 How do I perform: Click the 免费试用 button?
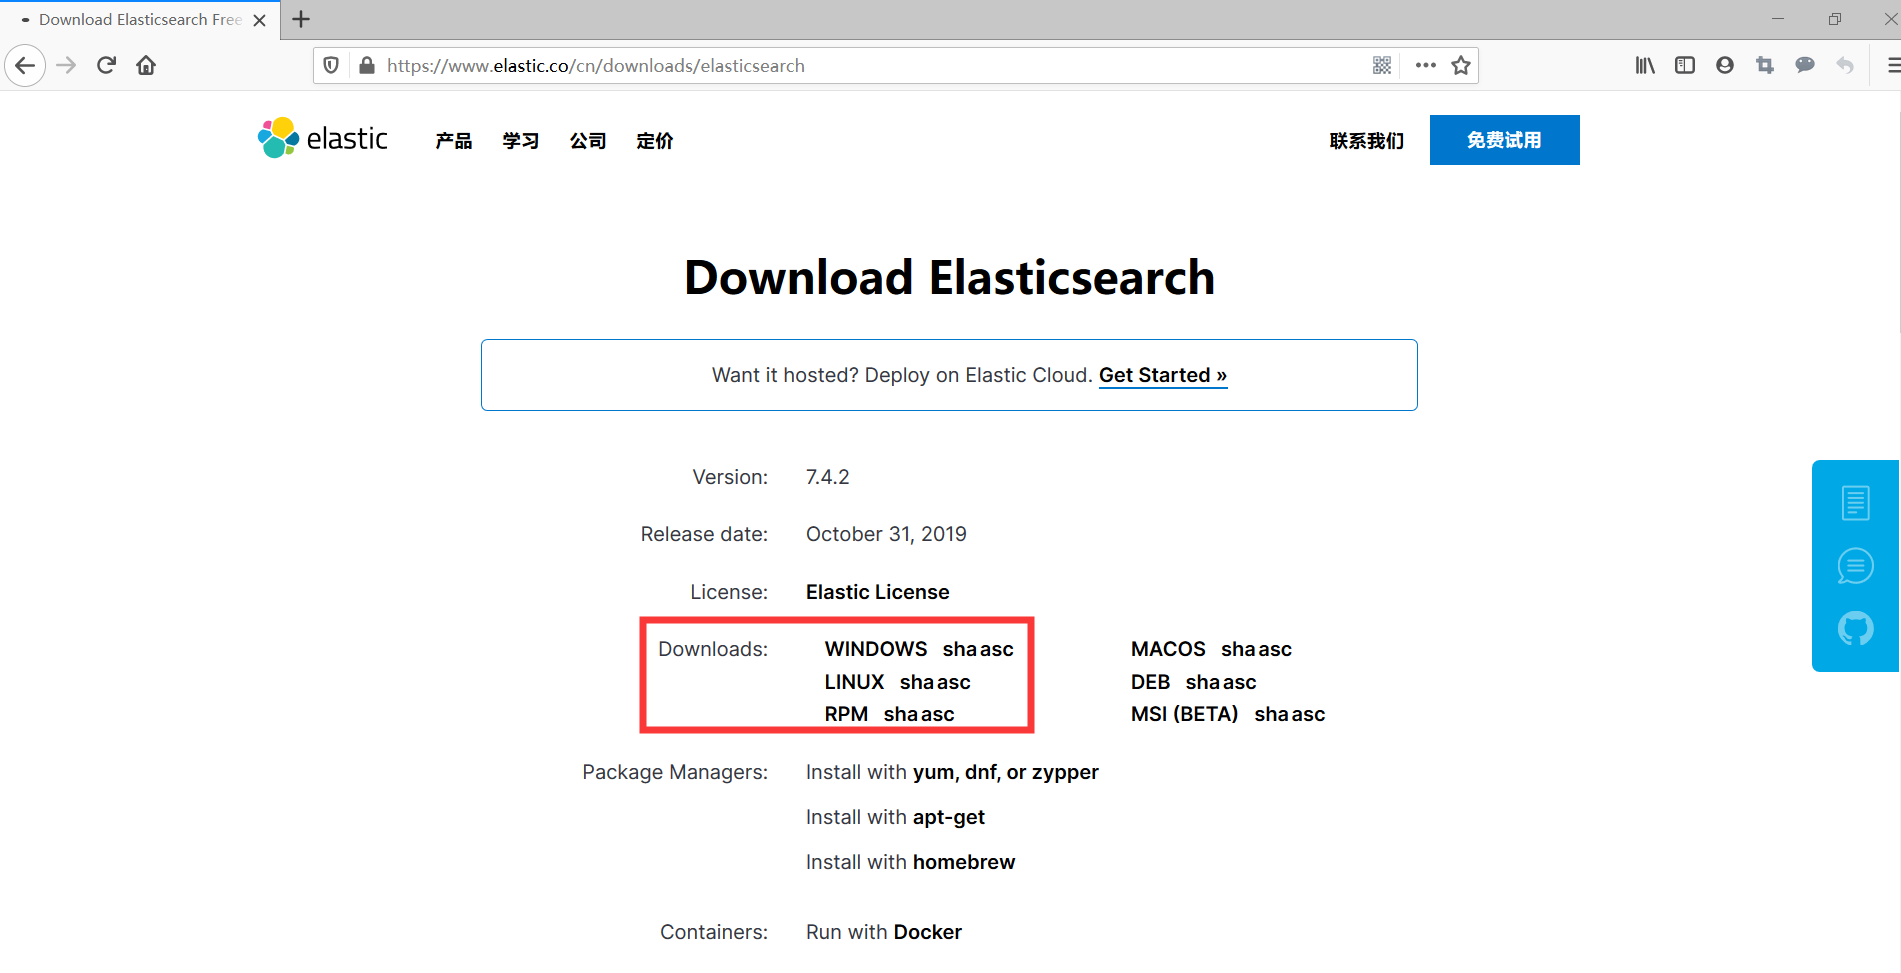click(1505, 140)
